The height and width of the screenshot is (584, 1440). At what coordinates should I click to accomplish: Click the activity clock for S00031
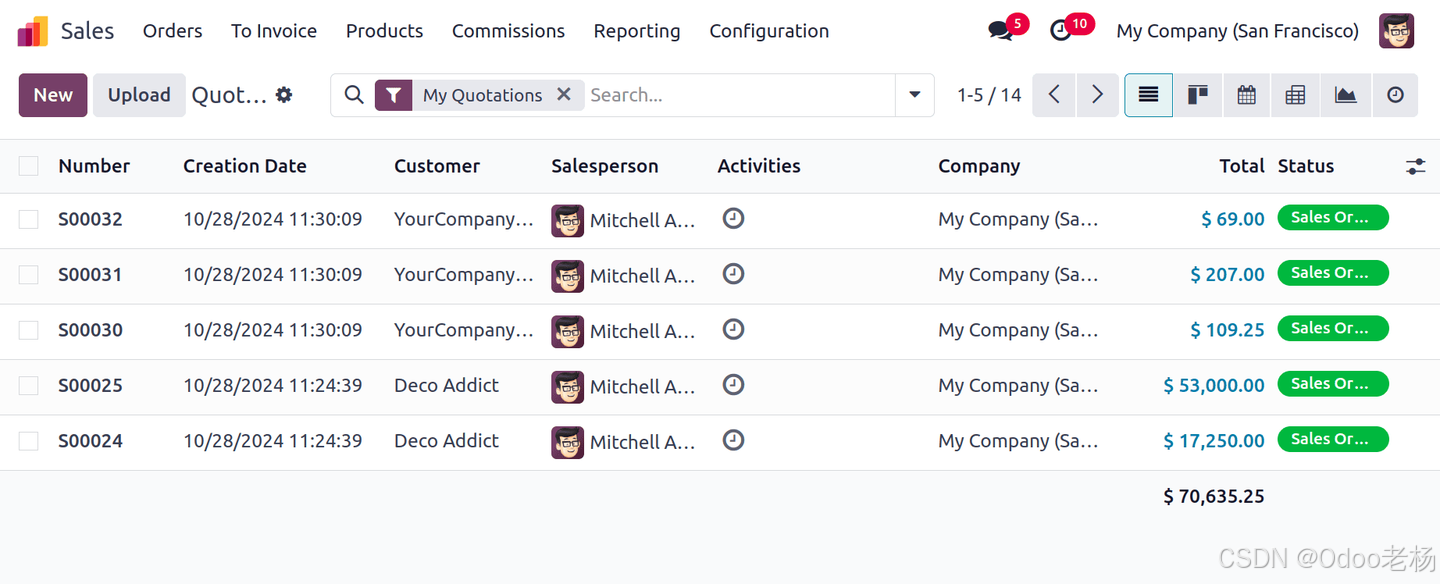point(733,273)
